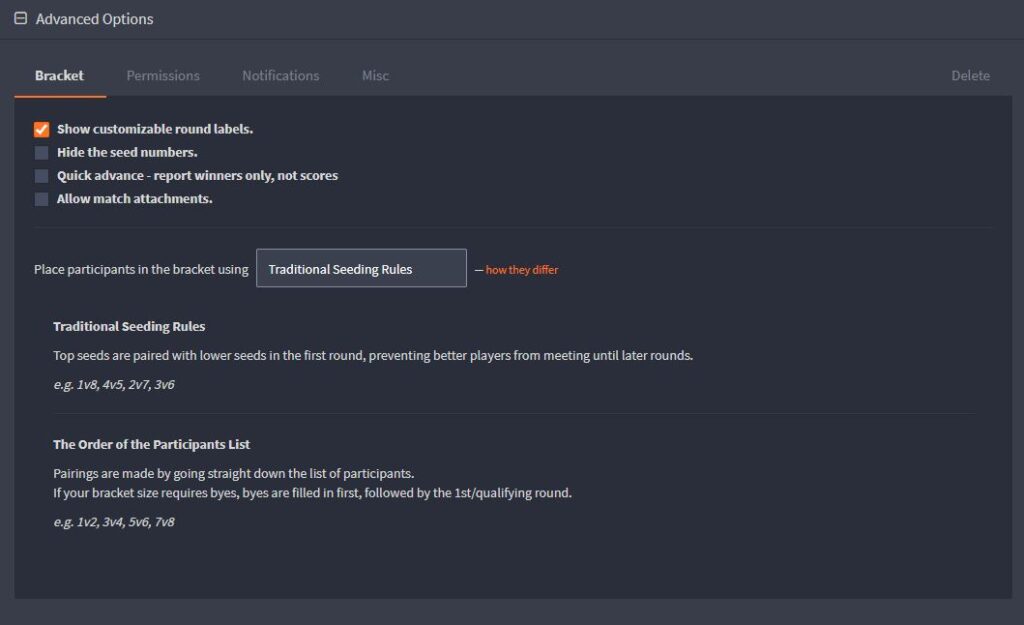Check the Allow match attachments box
This screenshot has height=625, width=1024.
[42, 199]
